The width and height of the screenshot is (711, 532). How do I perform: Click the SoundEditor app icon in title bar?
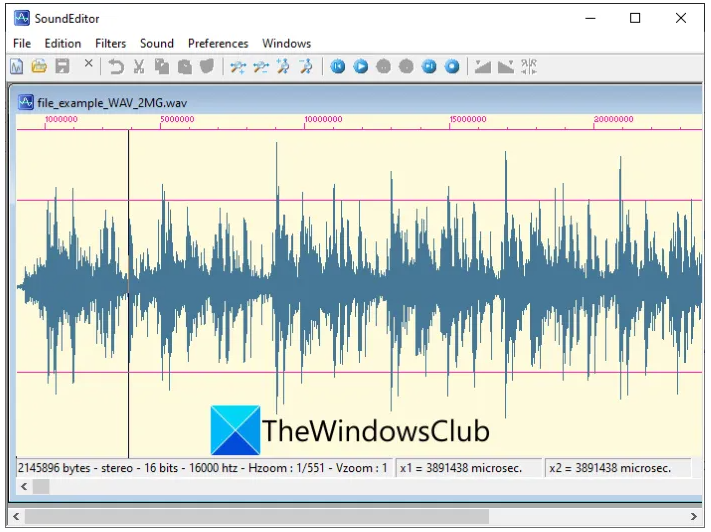pos(21,18)
